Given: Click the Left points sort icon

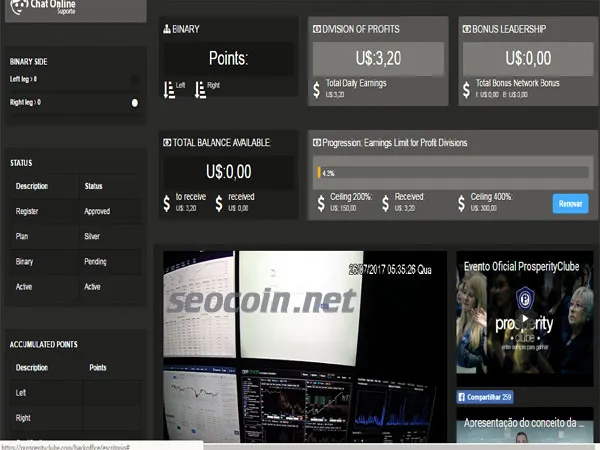Looking at the screenshot, I should point(169,90).
